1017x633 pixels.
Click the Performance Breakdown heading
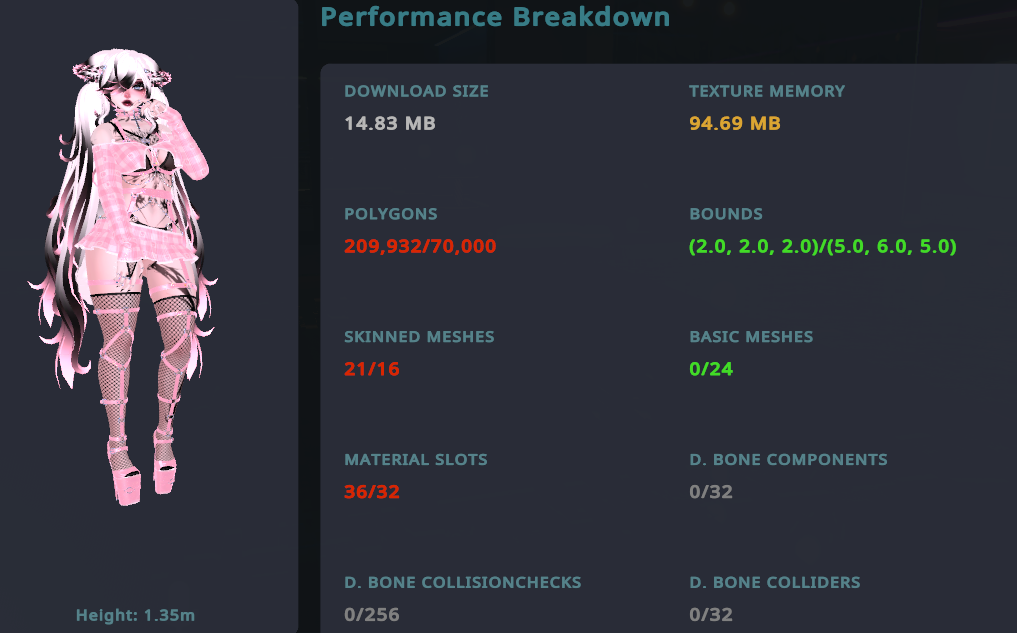tap(495, 17)
